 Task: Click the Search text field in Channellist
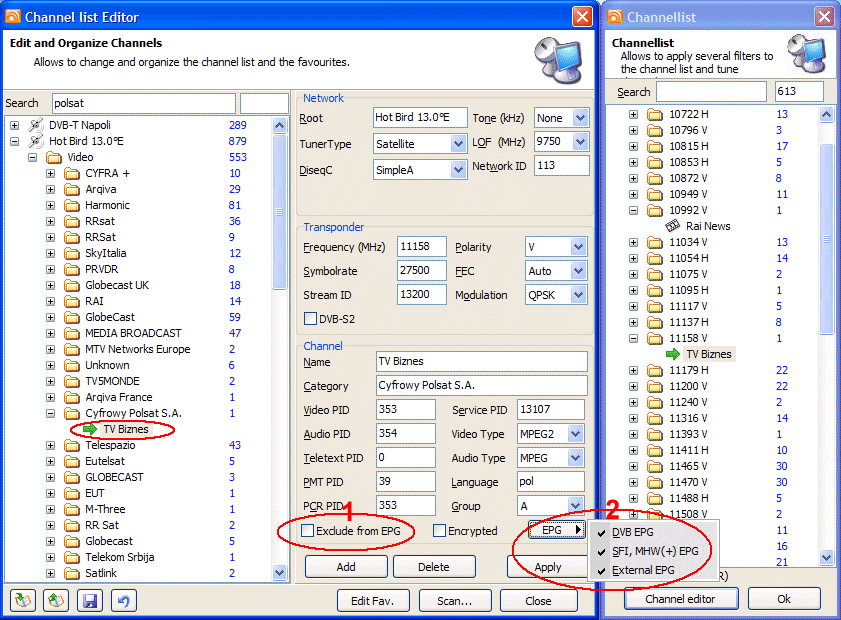pyautogui.click(x=711, y=92)
